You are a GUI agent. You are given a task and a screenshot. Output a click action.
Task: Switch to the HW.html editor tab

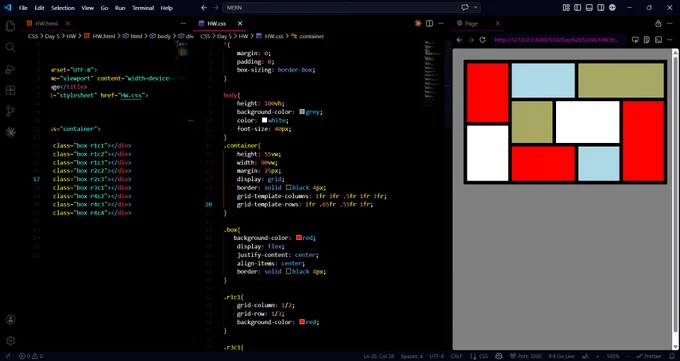(47, 23)
